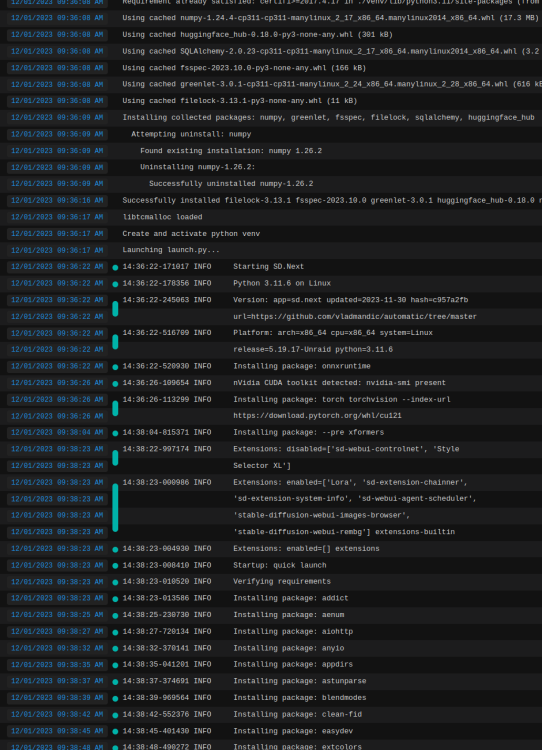Select 'Create and activate python venv' line
The width and height of the screenshot is (542, 750).
pos(191,234)
